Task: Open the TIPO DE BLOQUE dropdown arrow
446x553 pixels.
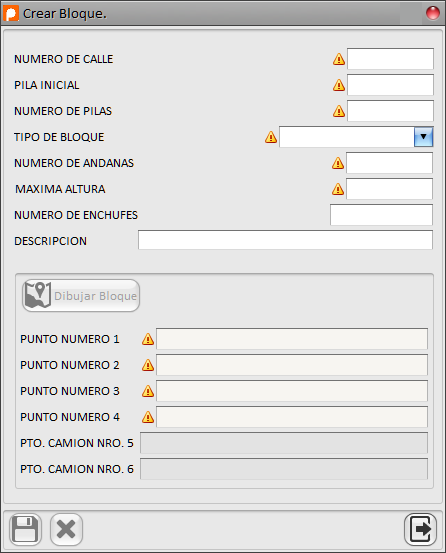Action: 423,137
